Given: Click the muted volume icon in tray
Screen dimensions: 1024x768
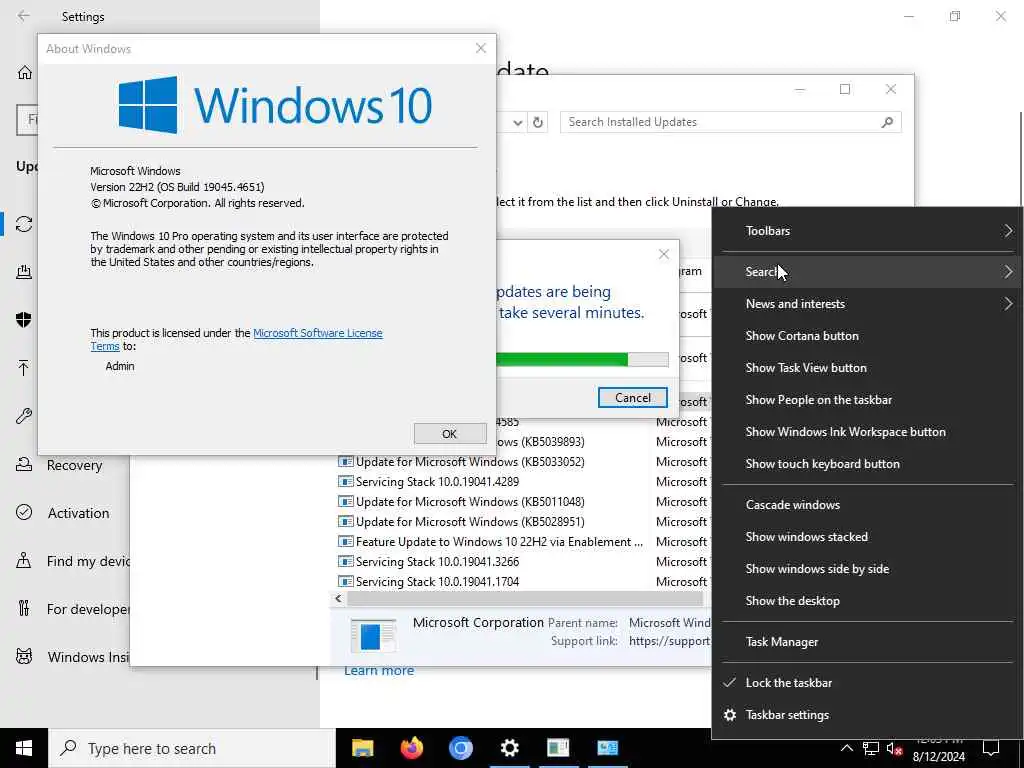Looking at the screenshot, I should (x=894, y=748).
